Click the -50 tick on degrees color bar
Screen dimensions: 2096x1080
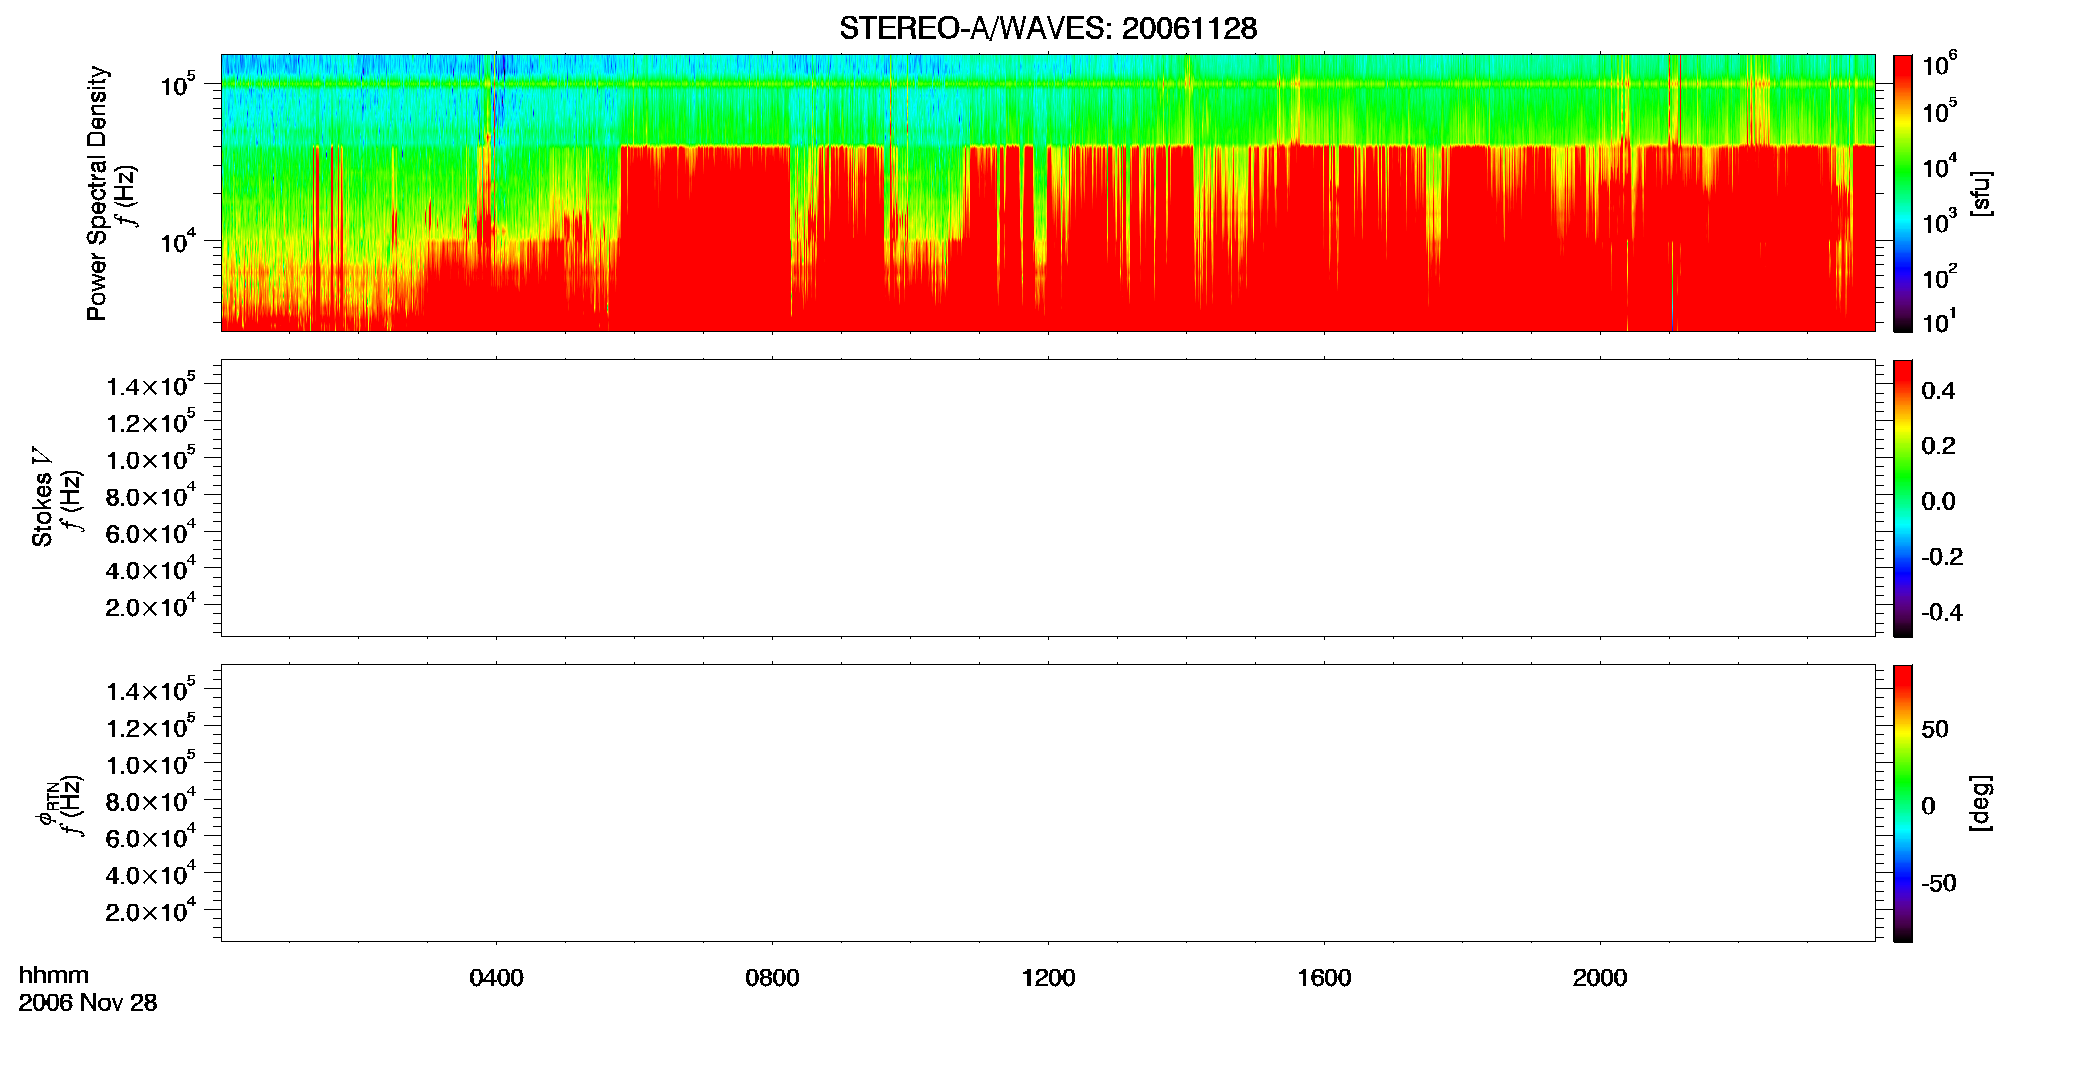pyautogui.click(x=1939, y=883)
